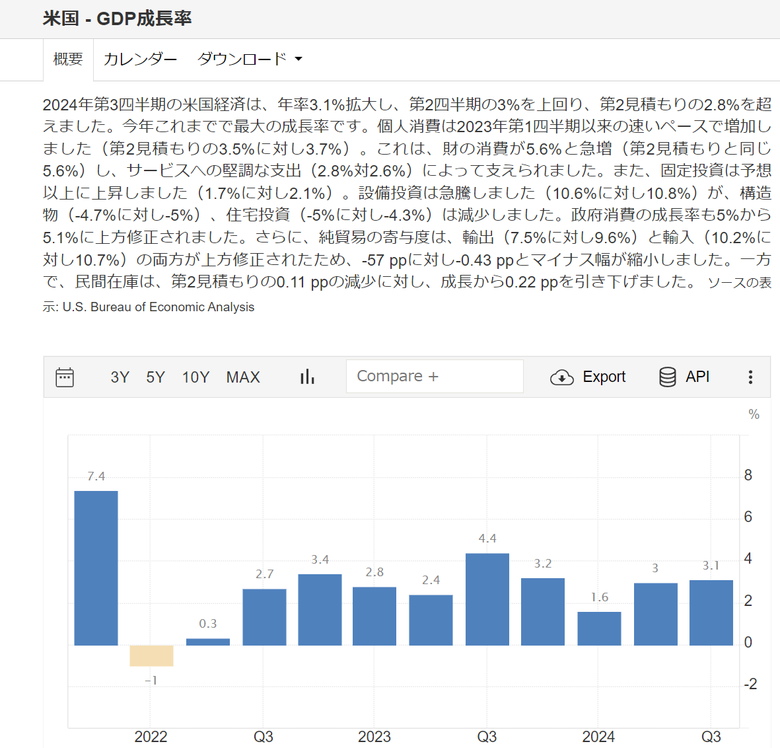
Task: Click the 0.3 bar in chart
Action: coord(208,642)
